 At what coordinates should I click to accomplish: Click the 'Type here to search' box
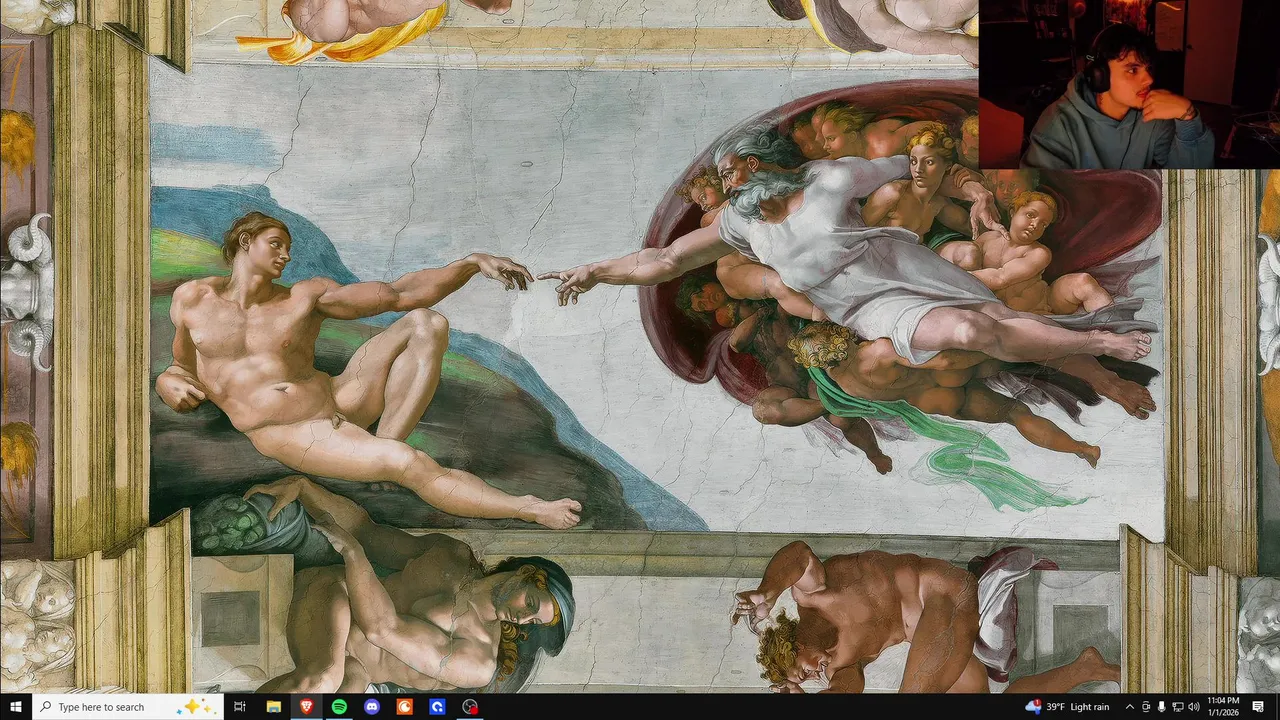point(127,707)
